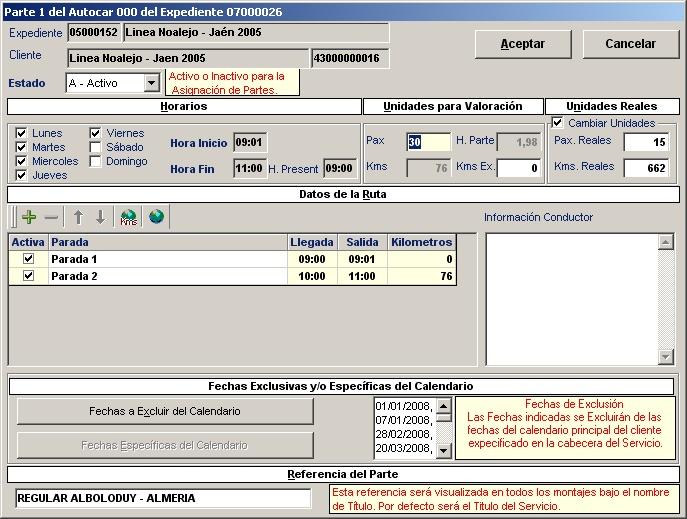Click the Kilometros column header
The image size is (687, 519).
tap(422, 242)
